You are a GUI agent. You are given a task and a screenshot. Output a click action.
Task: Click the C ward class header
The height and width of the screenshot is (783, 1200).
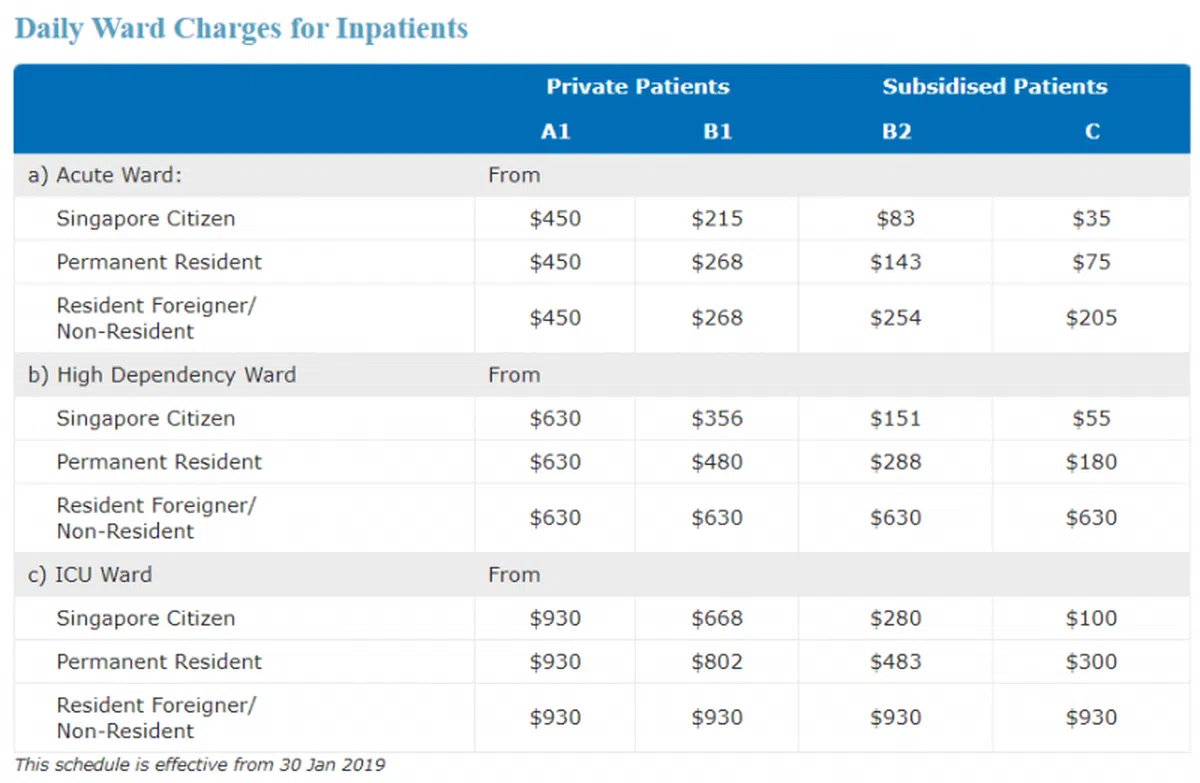[x=1092, y=132]
